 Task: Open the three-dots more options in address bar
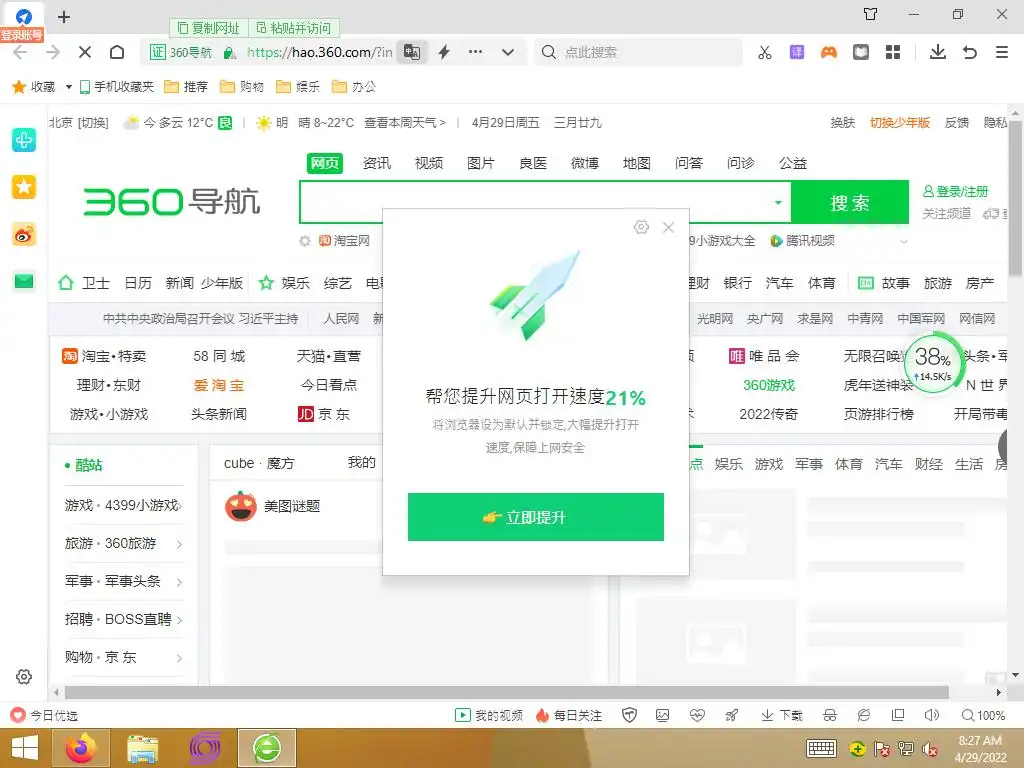[475, 52]
